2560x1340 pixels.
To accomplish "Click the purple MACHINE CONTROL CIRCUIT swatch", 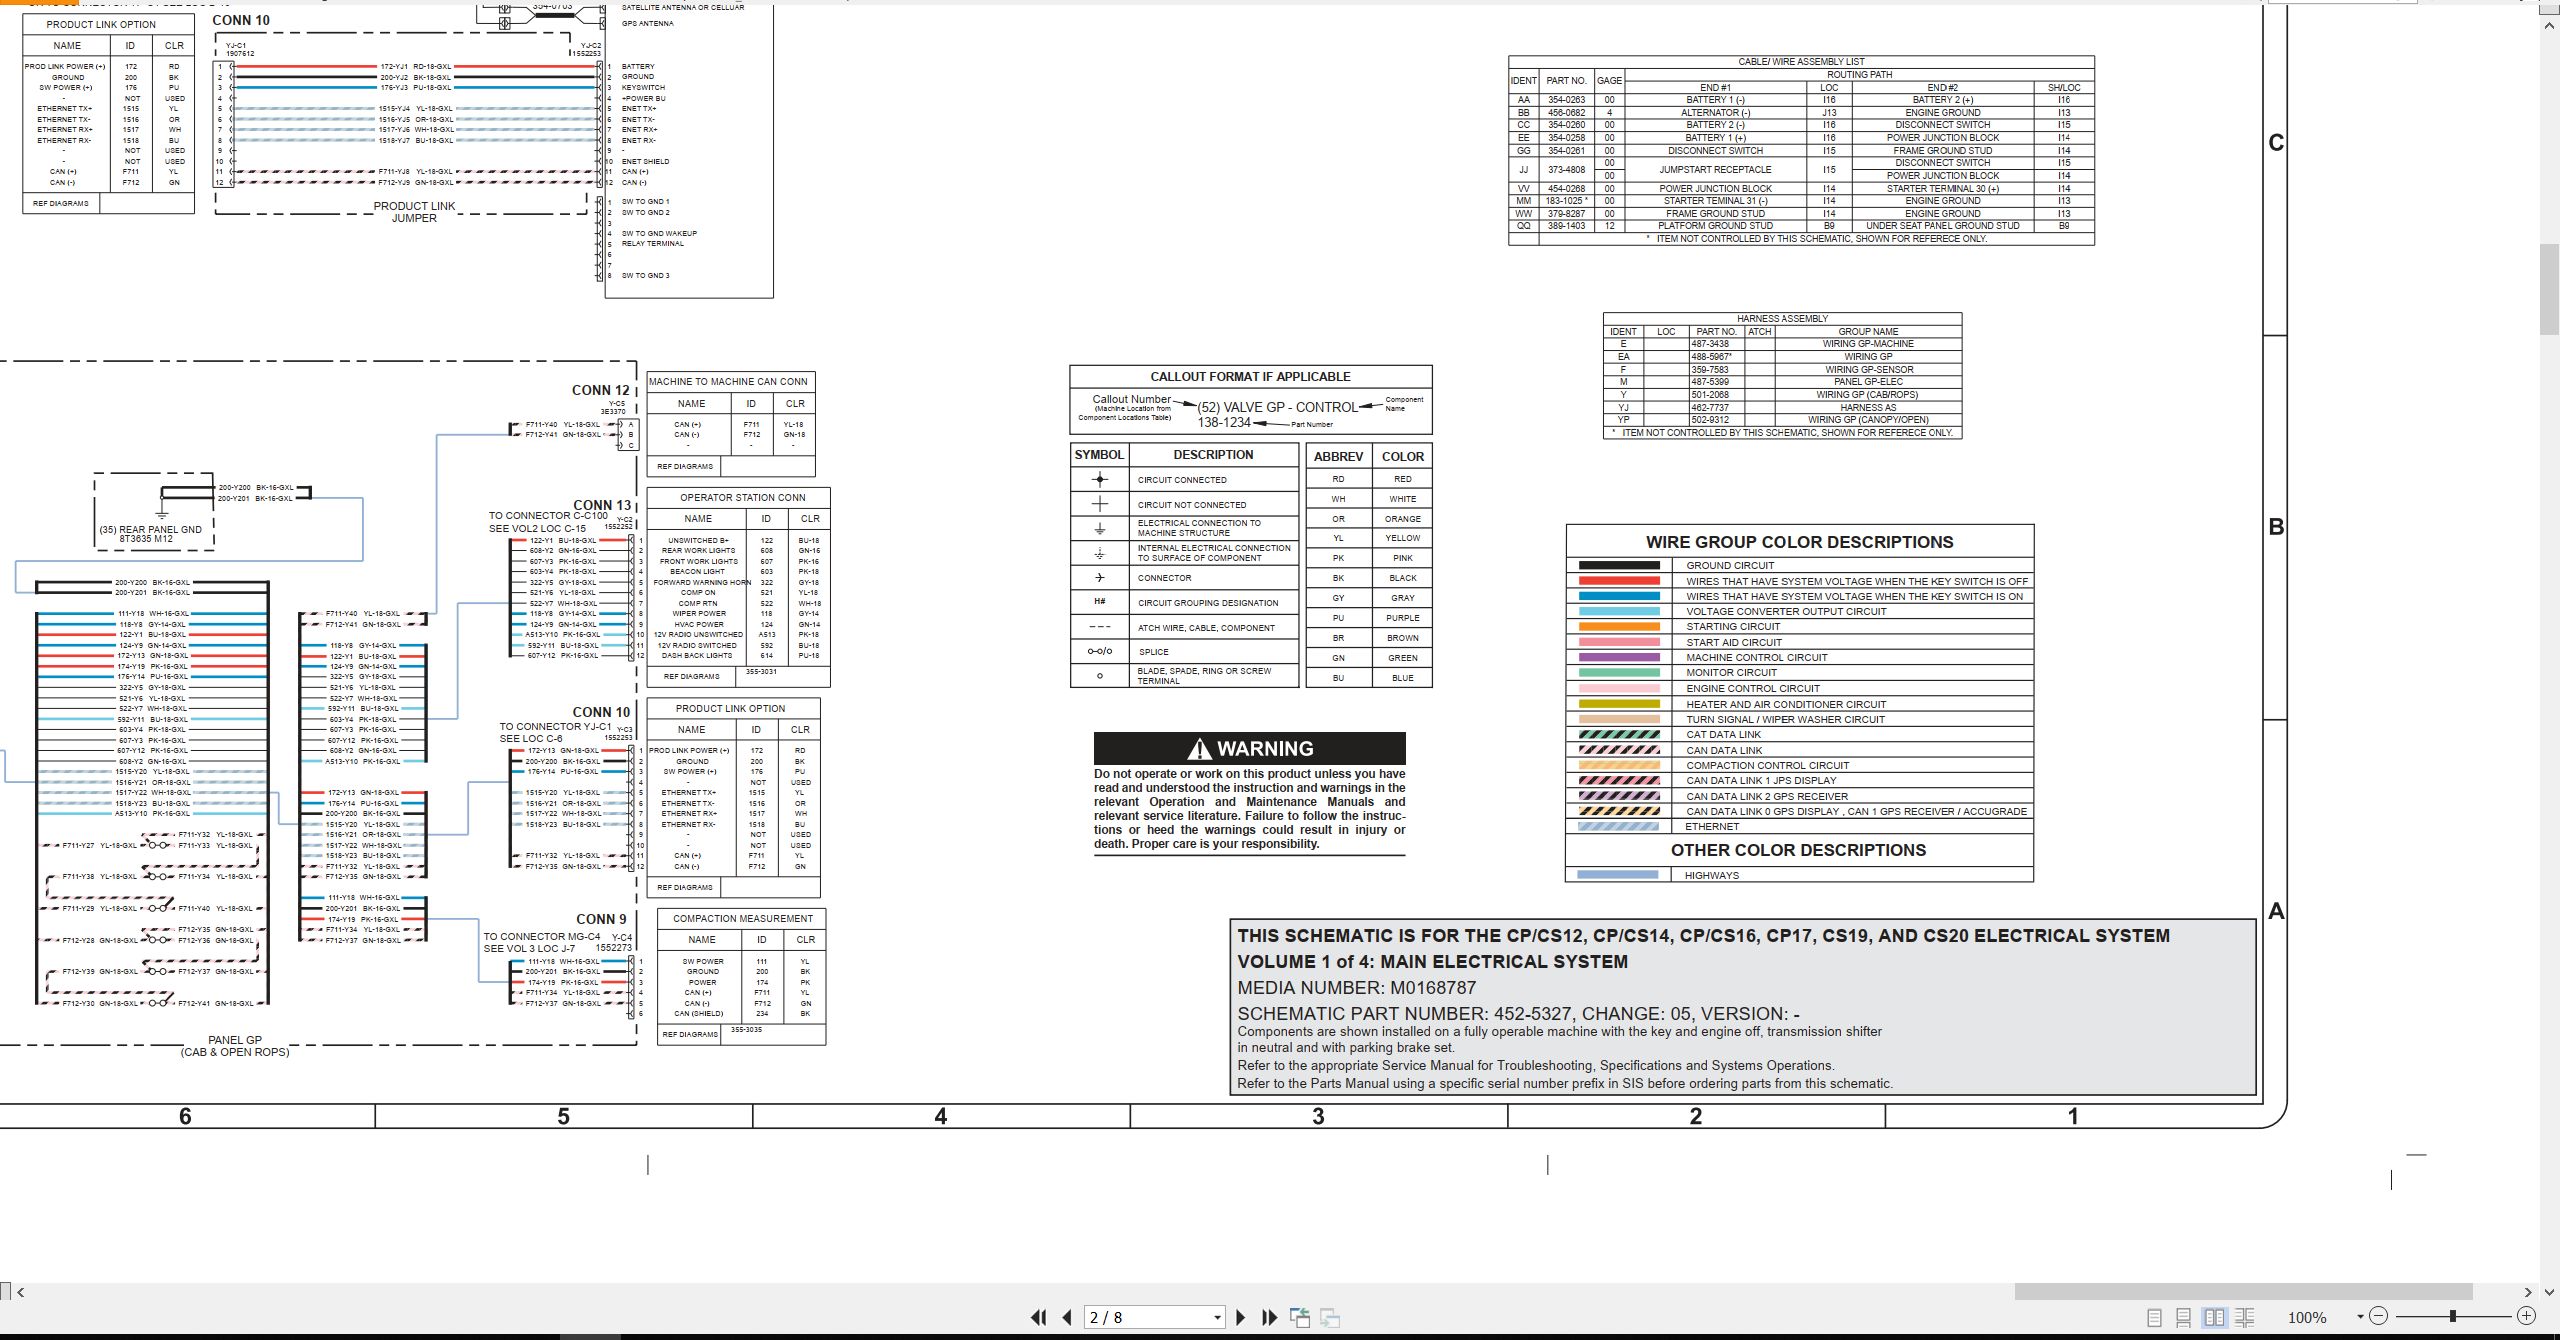I will (1619, 658).
